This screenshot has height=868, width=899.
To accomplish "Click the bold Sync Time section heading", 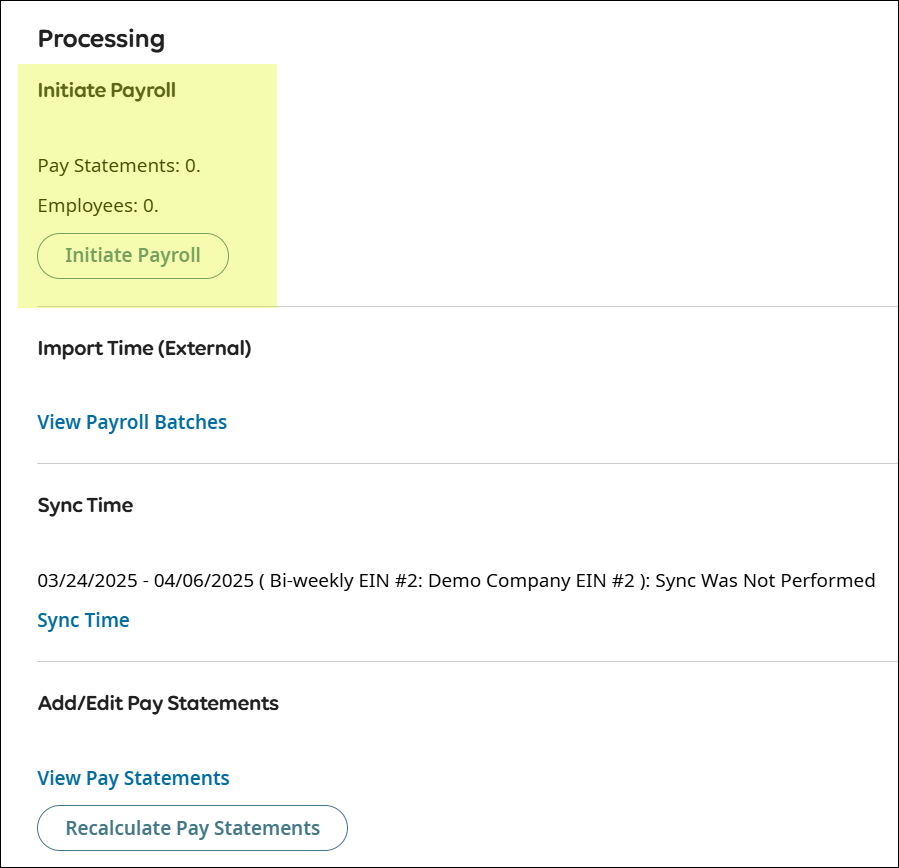I will (x=85, y=505).
